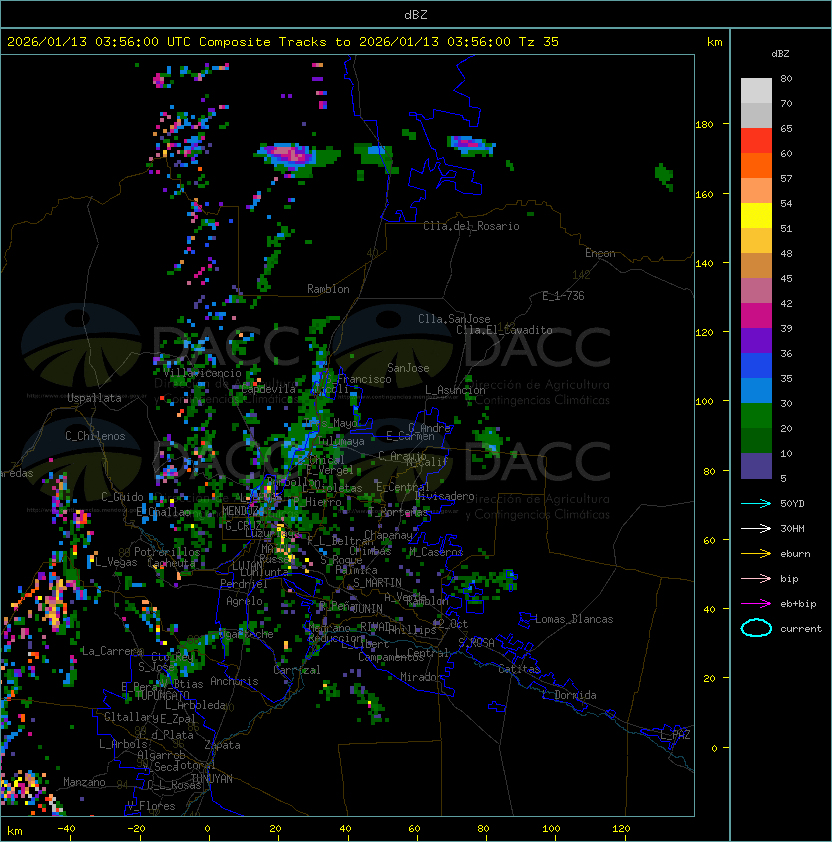Click the magenta eb+bip arrow in legend

[756, 604]
